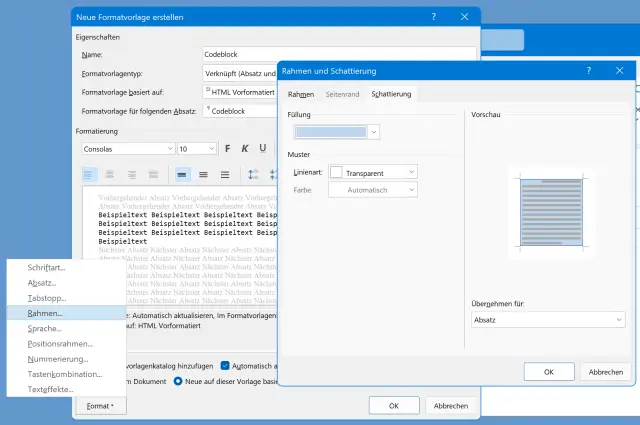Viewport: 640px width, 425px height.
Task: Choose 'Nummerierung...' from the Format menu
Action: (58, 358)
